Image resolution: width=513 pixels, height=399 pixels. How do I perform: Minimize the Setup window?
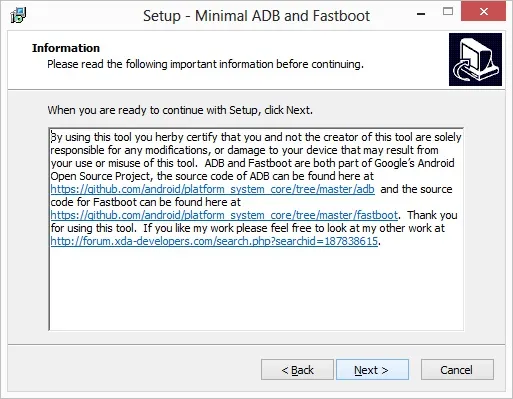(x=421, y=14)
